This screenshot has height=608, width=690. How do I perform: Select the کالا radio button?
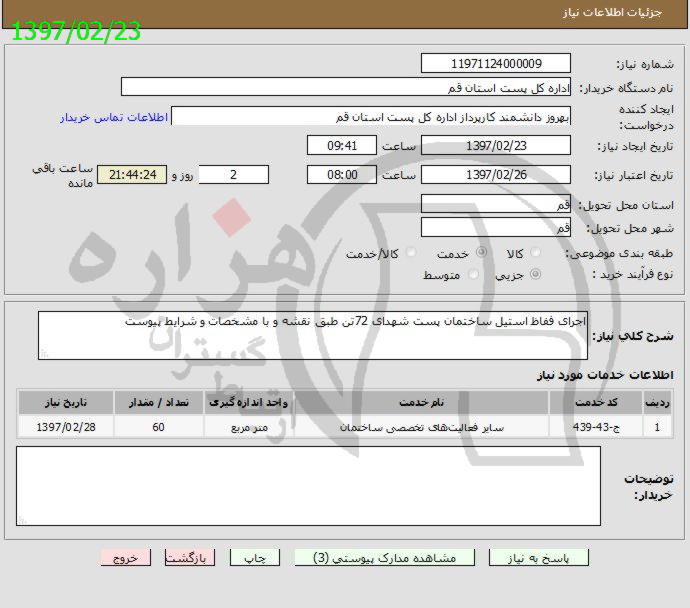click(x=536, y=253)
